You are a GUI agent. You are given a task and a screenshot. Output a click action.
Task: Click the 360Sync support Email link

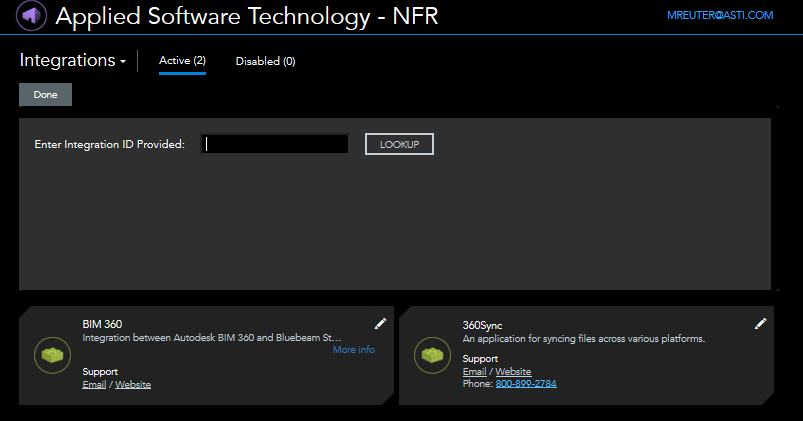tap(474, 372)
